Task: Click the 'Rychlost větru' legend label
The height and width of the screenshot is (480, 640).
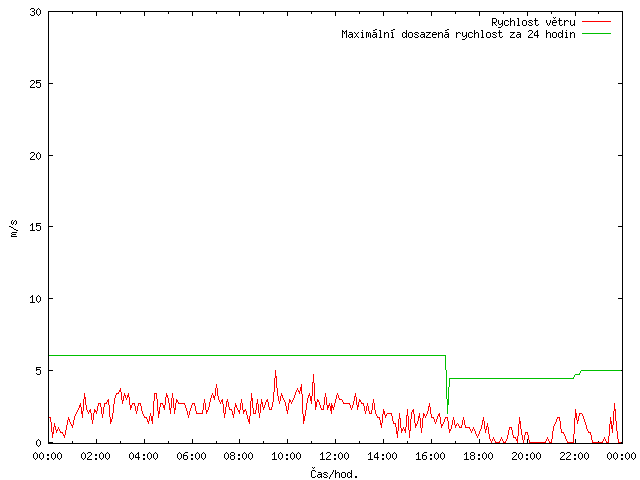Action: point(533,22)
